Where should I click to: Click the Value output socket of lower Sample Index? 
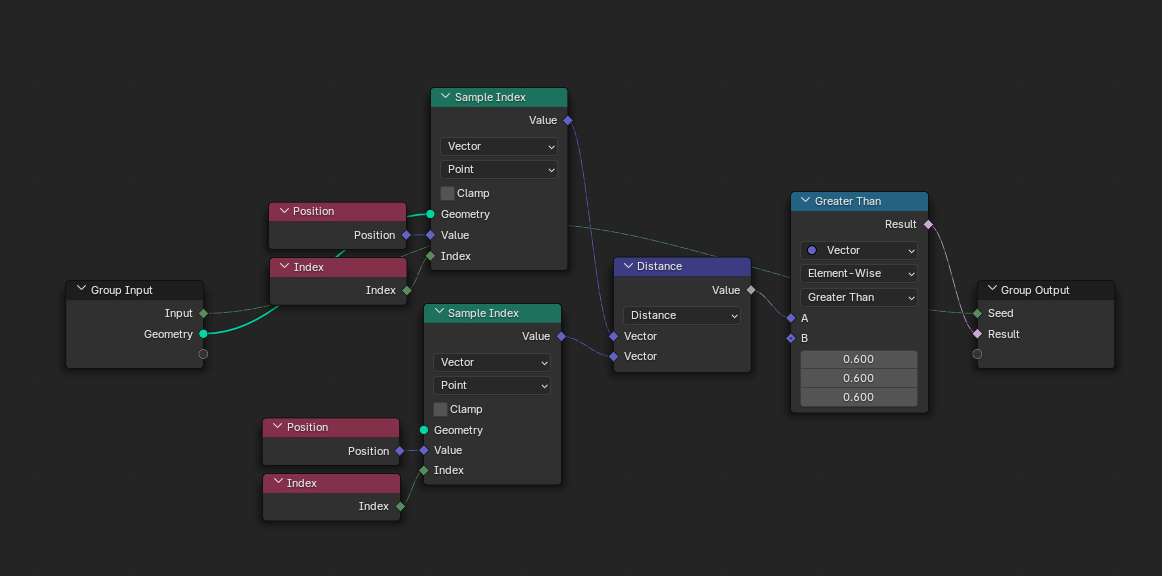(x=561, y=337)
